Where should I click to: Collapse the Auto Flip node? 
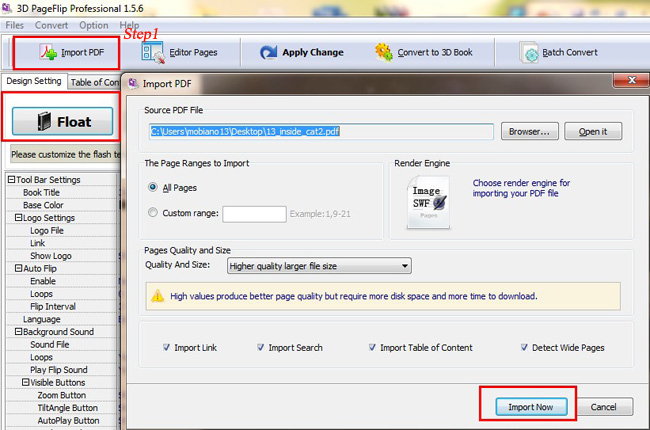pos(19,268)
